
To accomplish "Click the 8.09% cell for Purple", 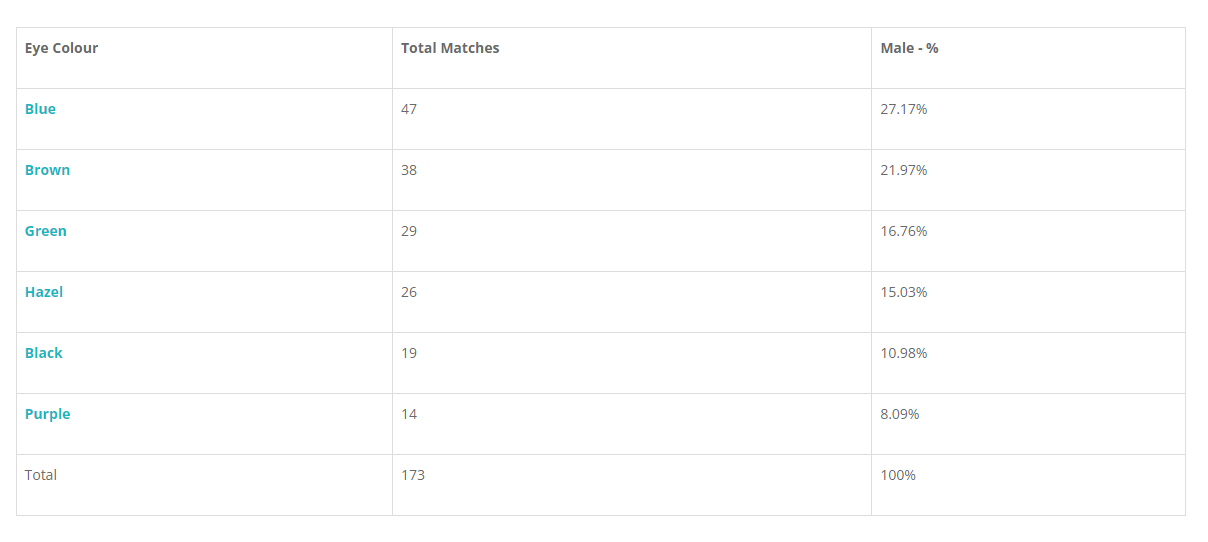I will click(x=899, y=414).
